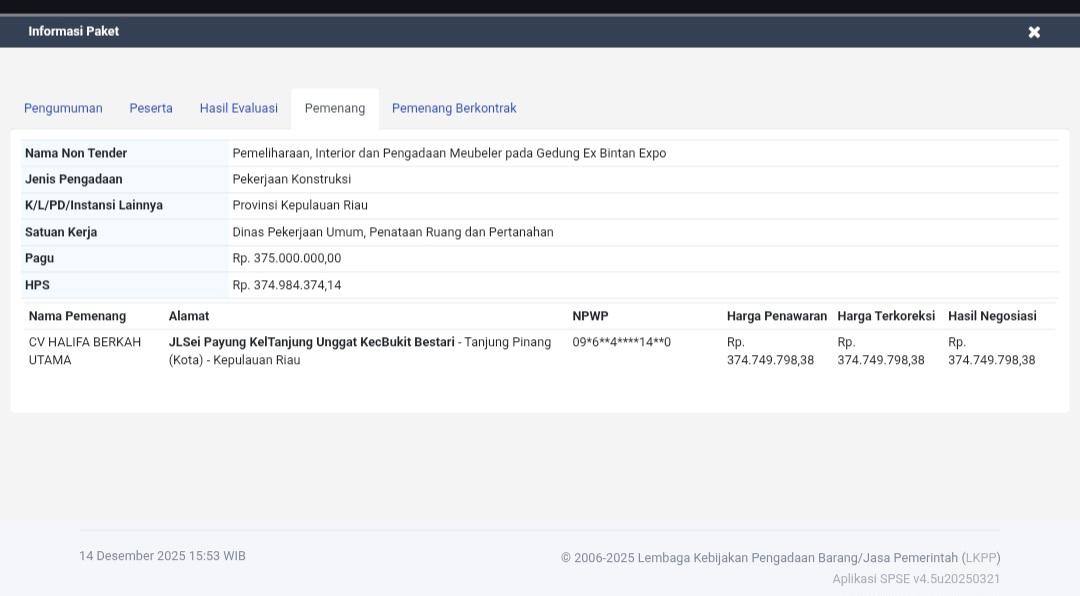The height and width of the screenshot is (596, 1080).
Task: Select winner name CV HALIFA BERKAH UTAMA
Action: coord(85,351)
